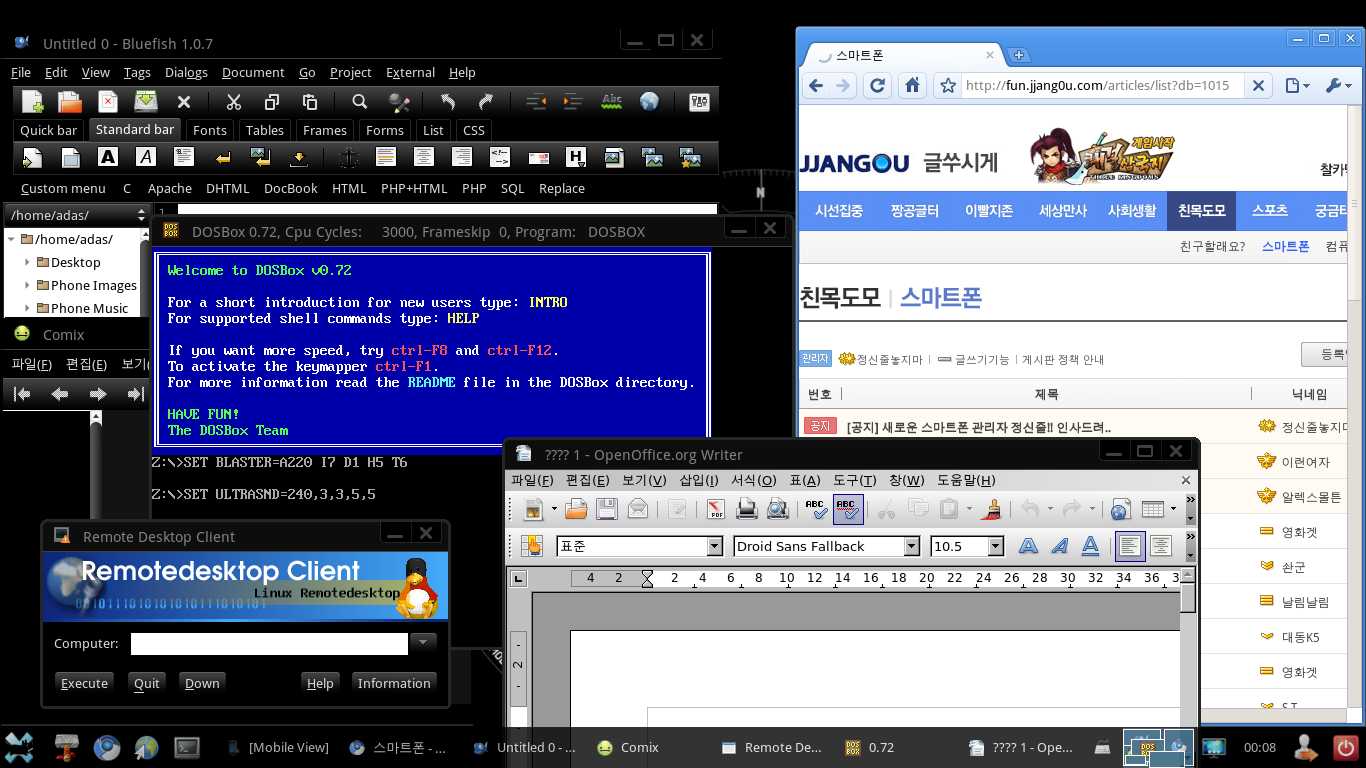Screen dimensions: 1366x768
Task: Click Redo arrow in Bluefish toolbar
Action: click(486, 101)
